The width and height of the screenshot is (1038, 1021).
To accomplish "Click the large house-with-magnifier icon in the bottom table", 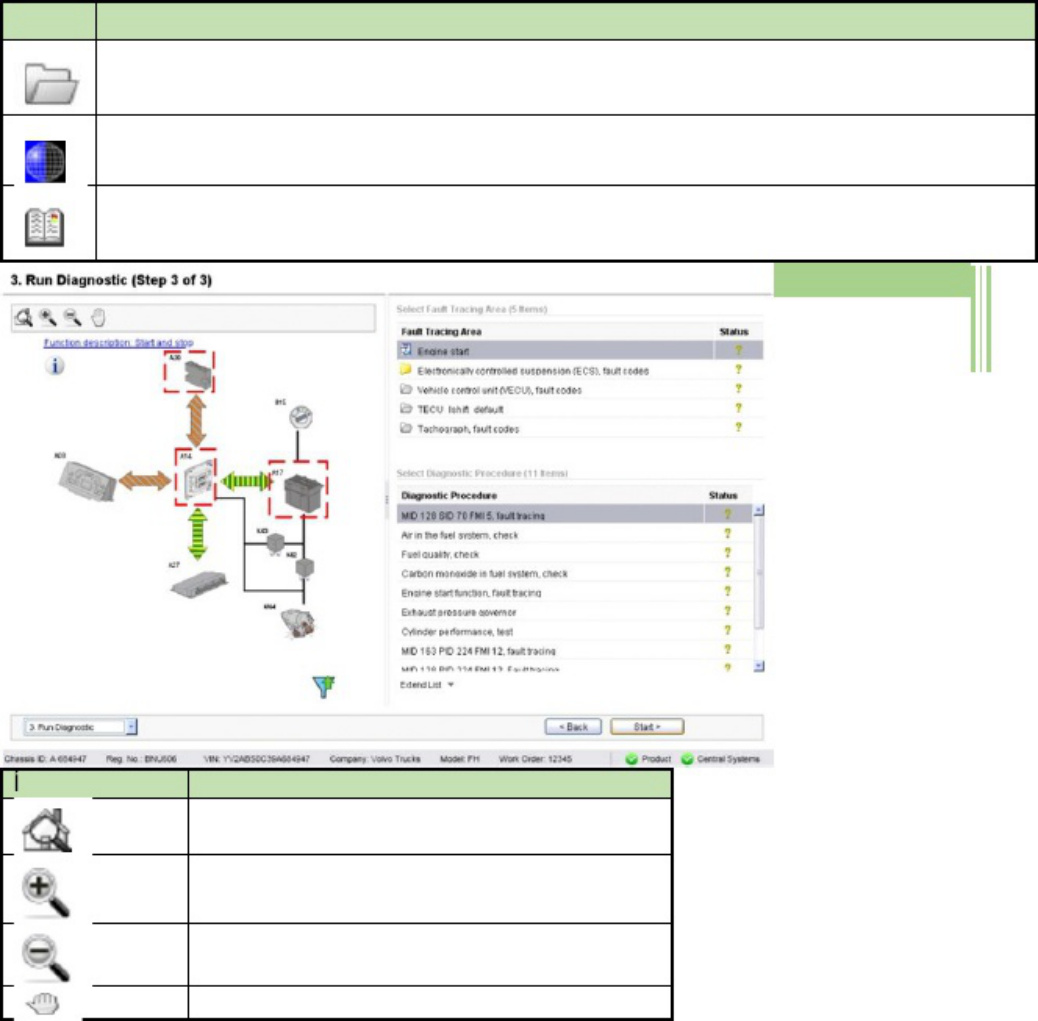I will [x=46, y=830].
